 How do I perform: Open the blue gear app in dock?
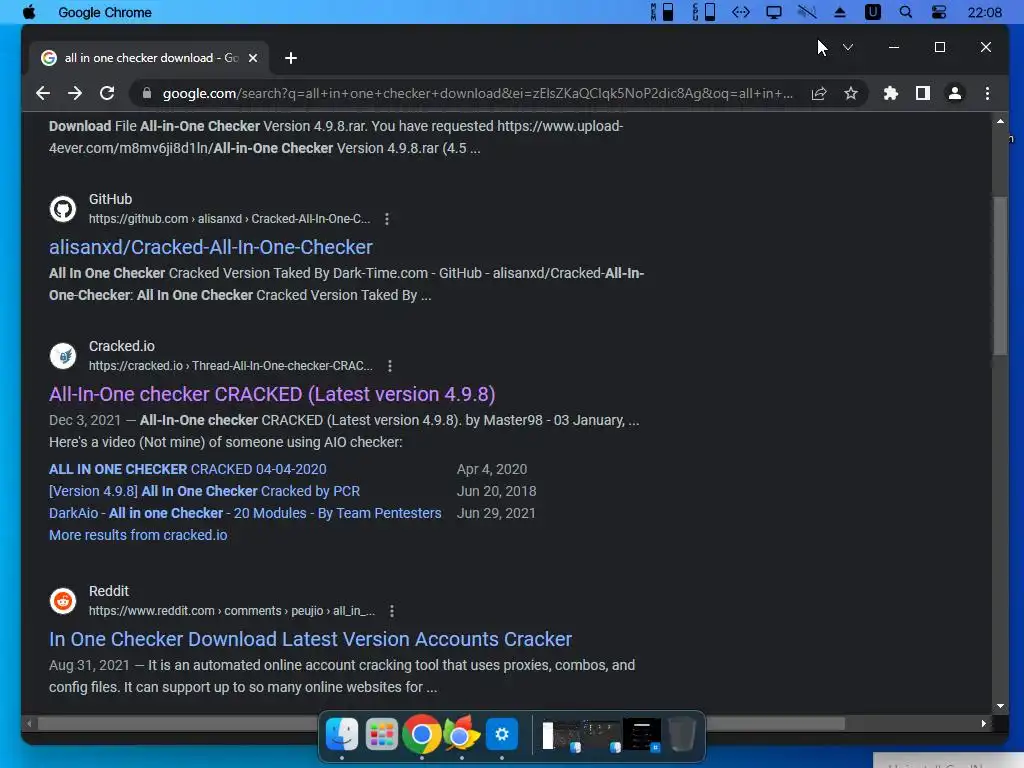coord(502,735)
